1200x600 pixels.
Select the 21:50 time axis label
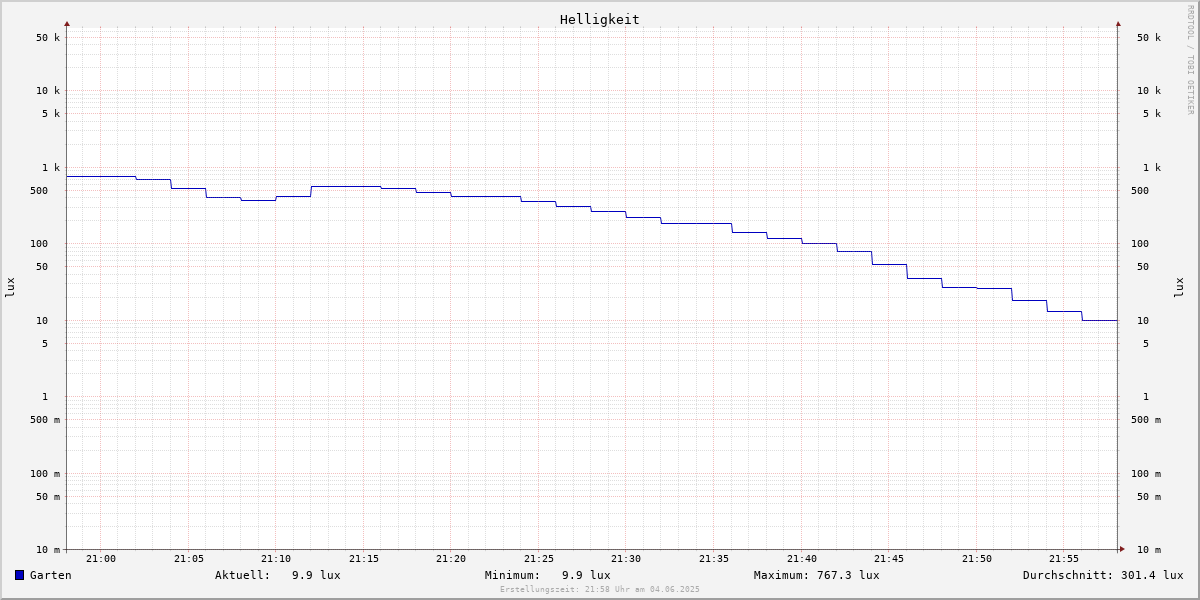click(977, 559)
